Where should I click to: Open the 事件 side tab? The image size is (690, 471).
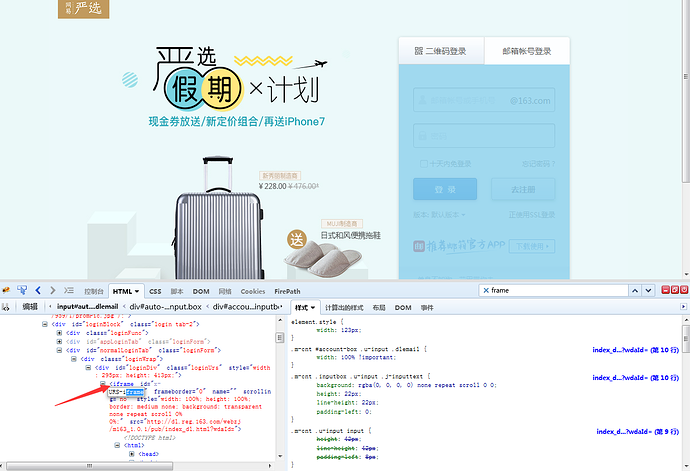click(x=427, y=308)
